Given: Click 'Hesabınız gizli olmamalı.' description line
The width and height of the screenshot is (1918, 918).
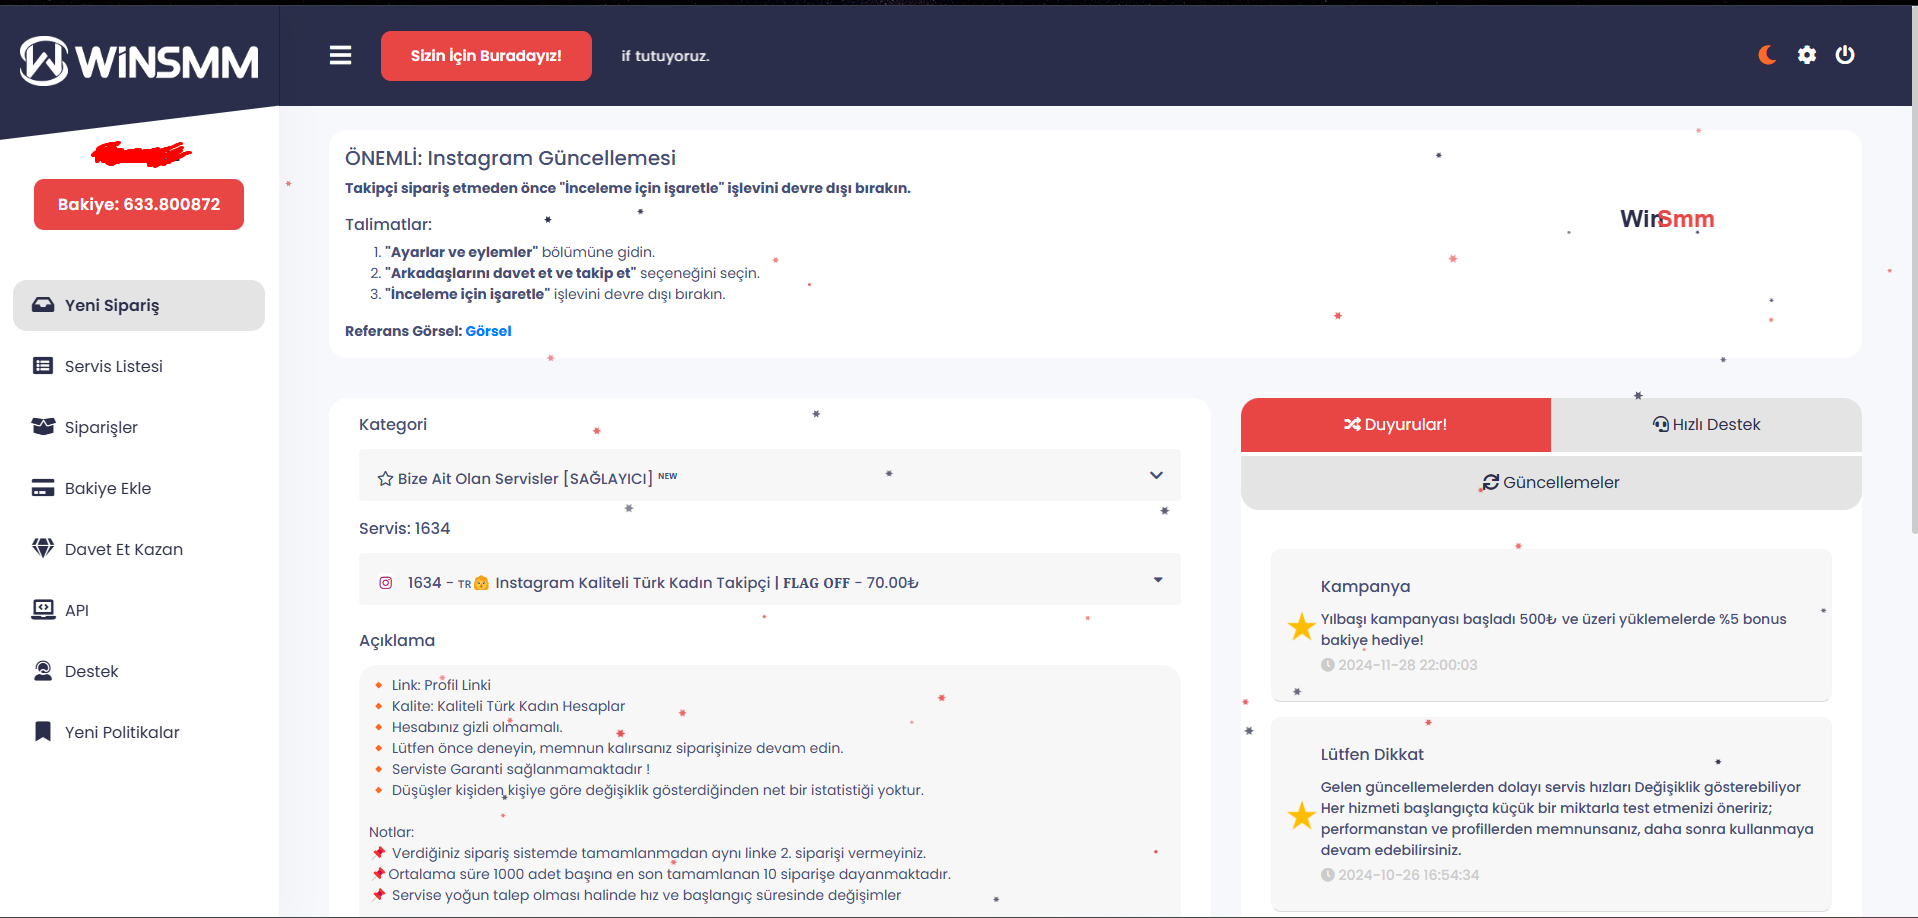Looking at the screenshot, I should click(477, 727).
